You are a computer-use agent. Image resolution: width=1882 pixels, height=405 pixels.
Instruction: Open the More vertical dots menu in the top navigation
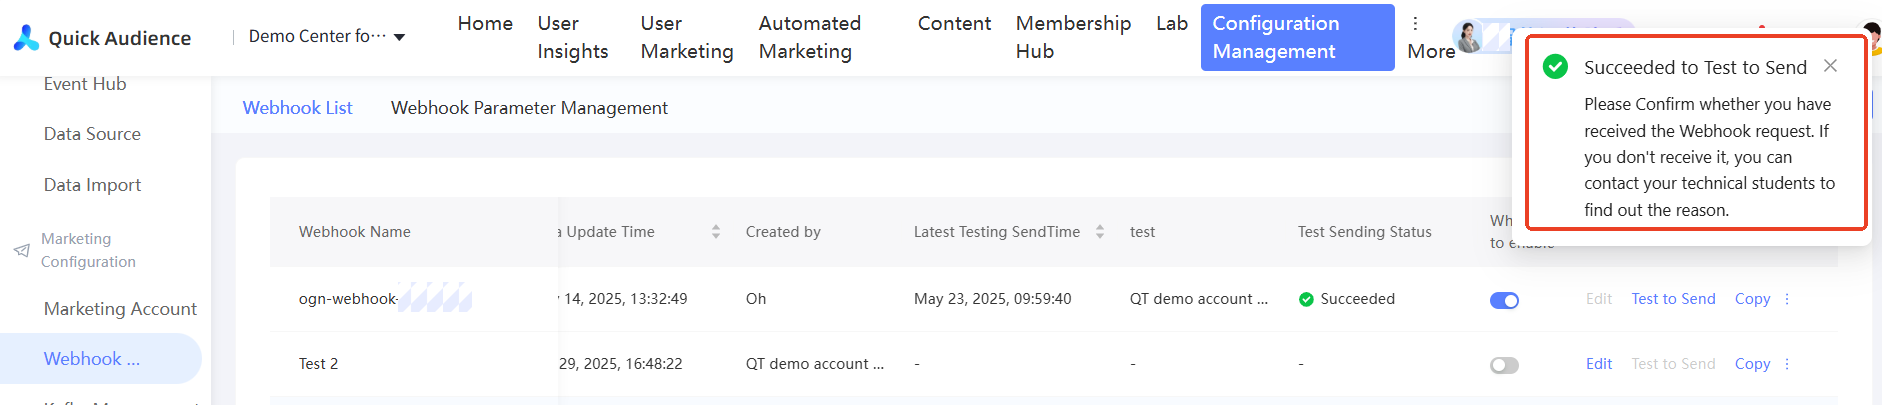tap(1415, 23)
